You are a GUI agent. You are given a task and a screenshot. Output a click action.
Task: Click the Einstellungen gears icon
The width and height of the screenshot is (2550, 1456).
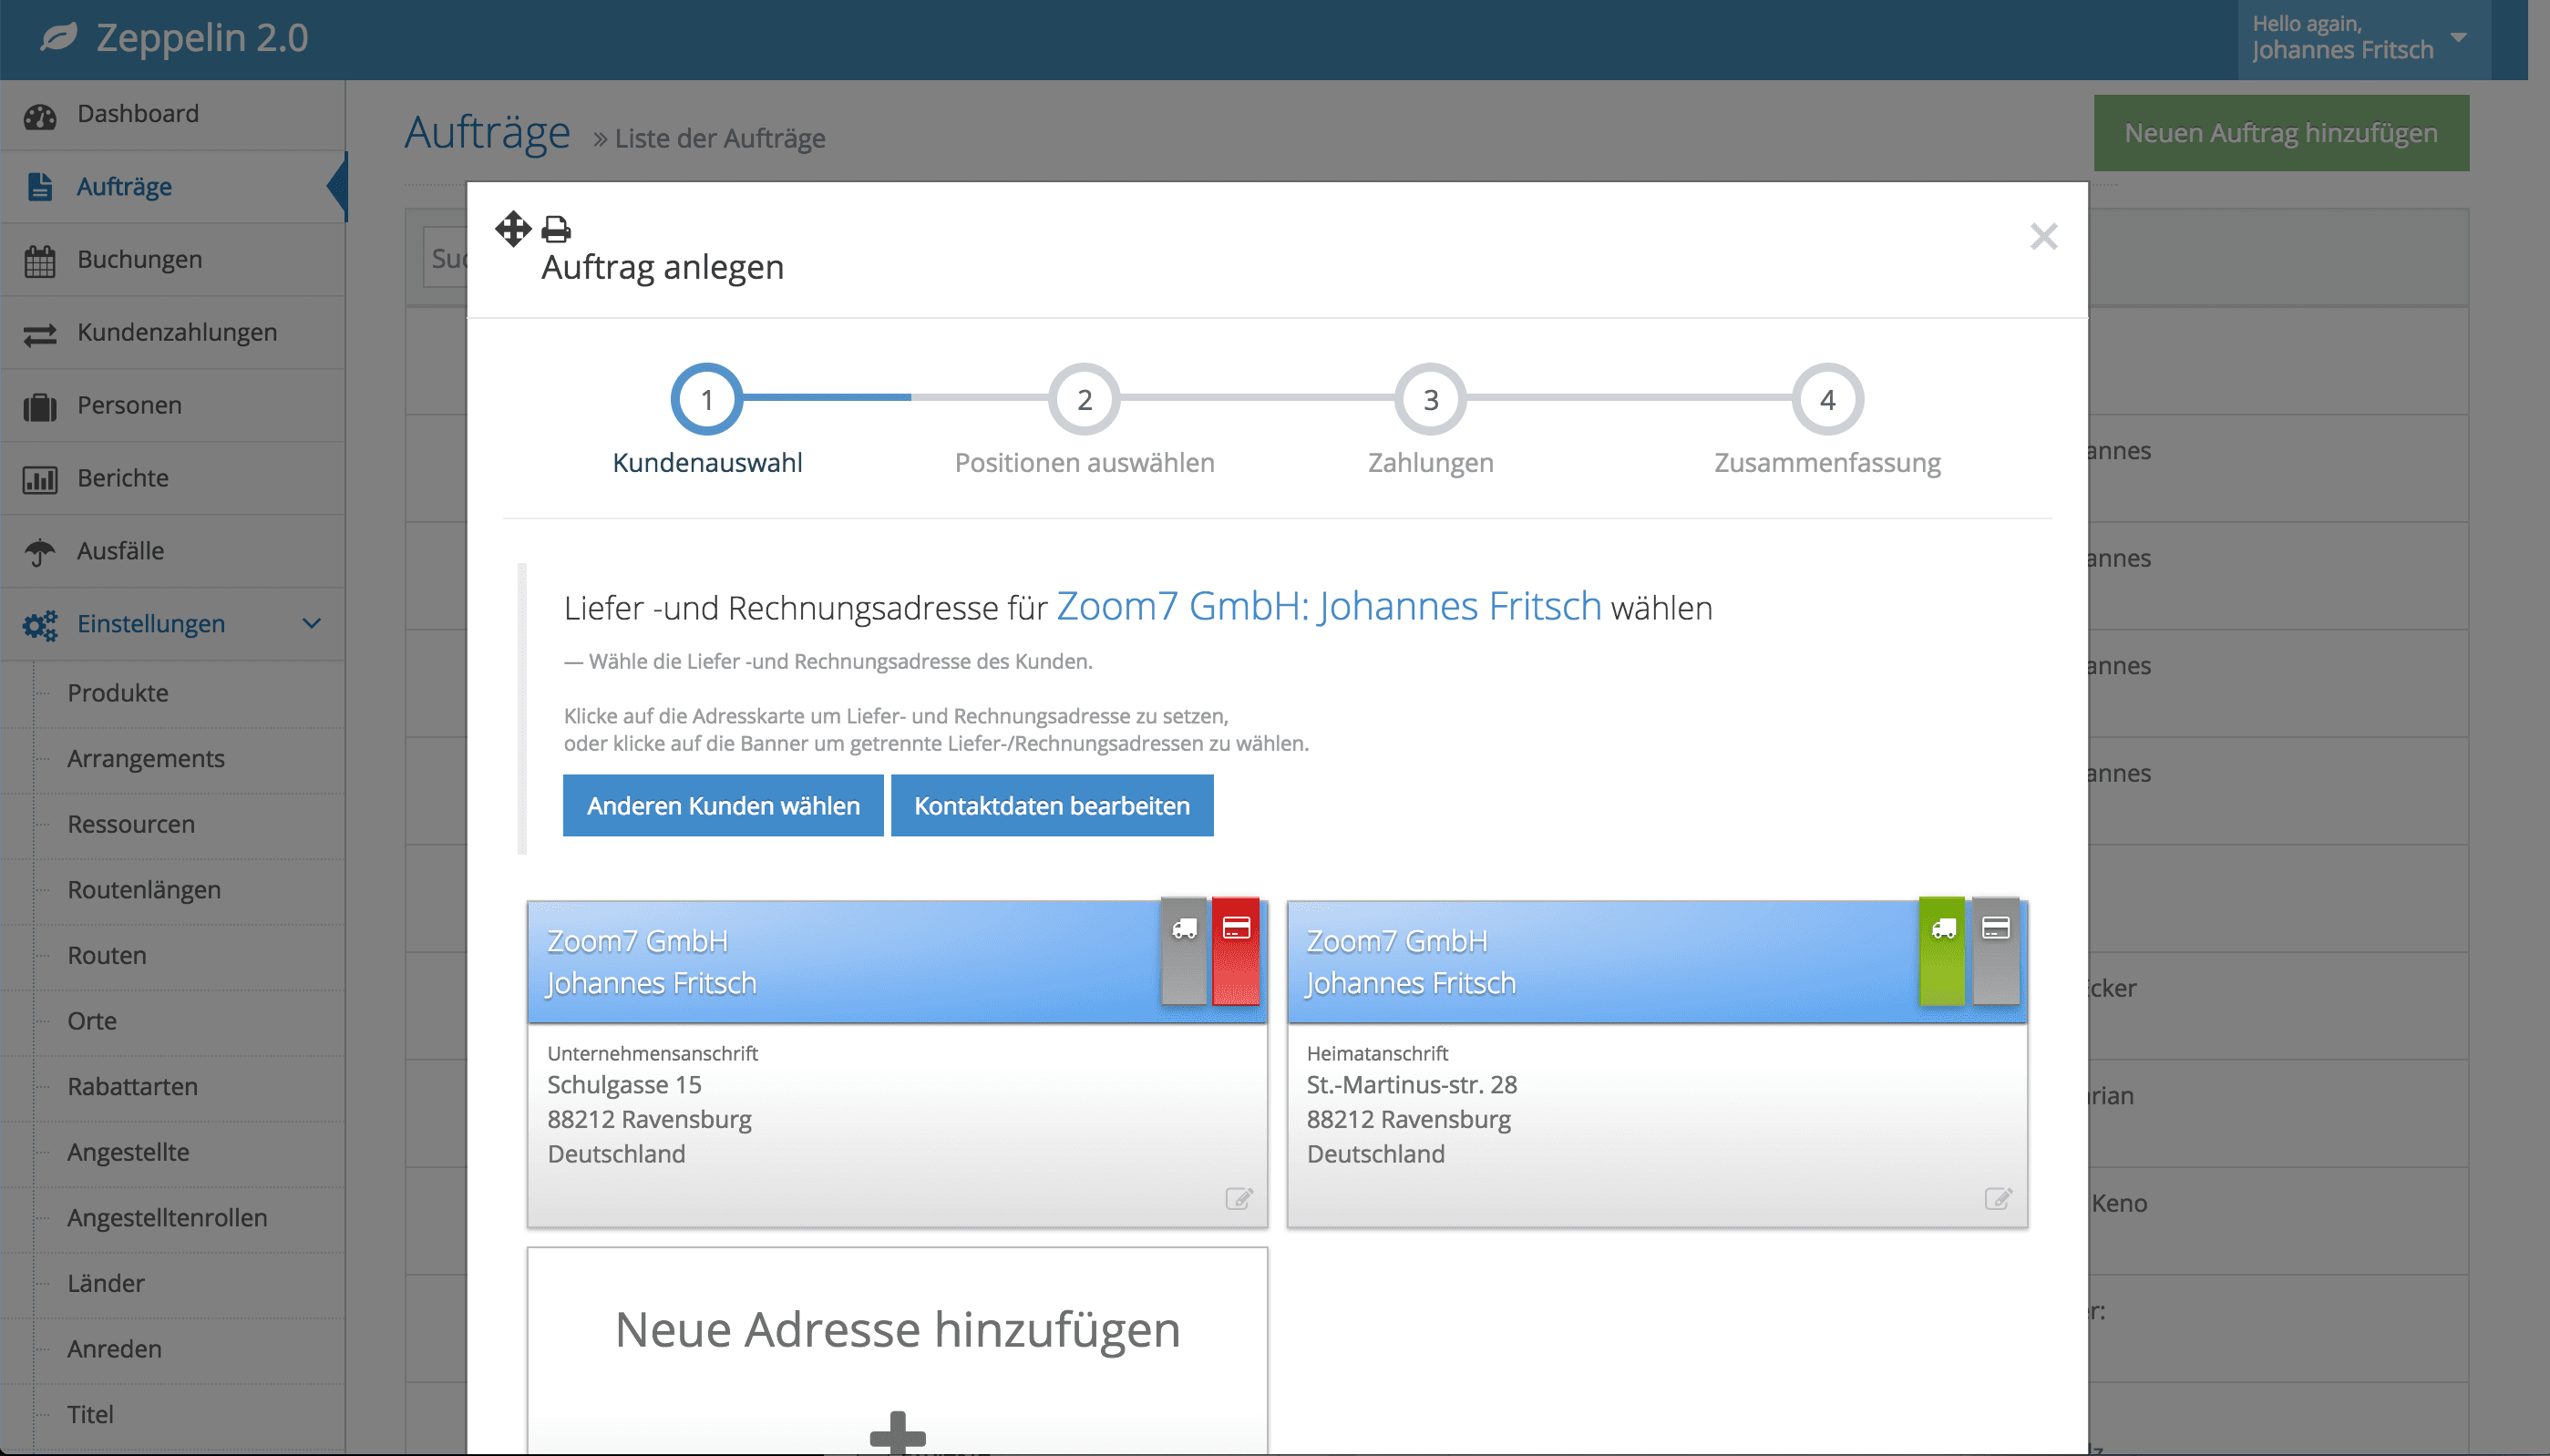tap(40, 625)
